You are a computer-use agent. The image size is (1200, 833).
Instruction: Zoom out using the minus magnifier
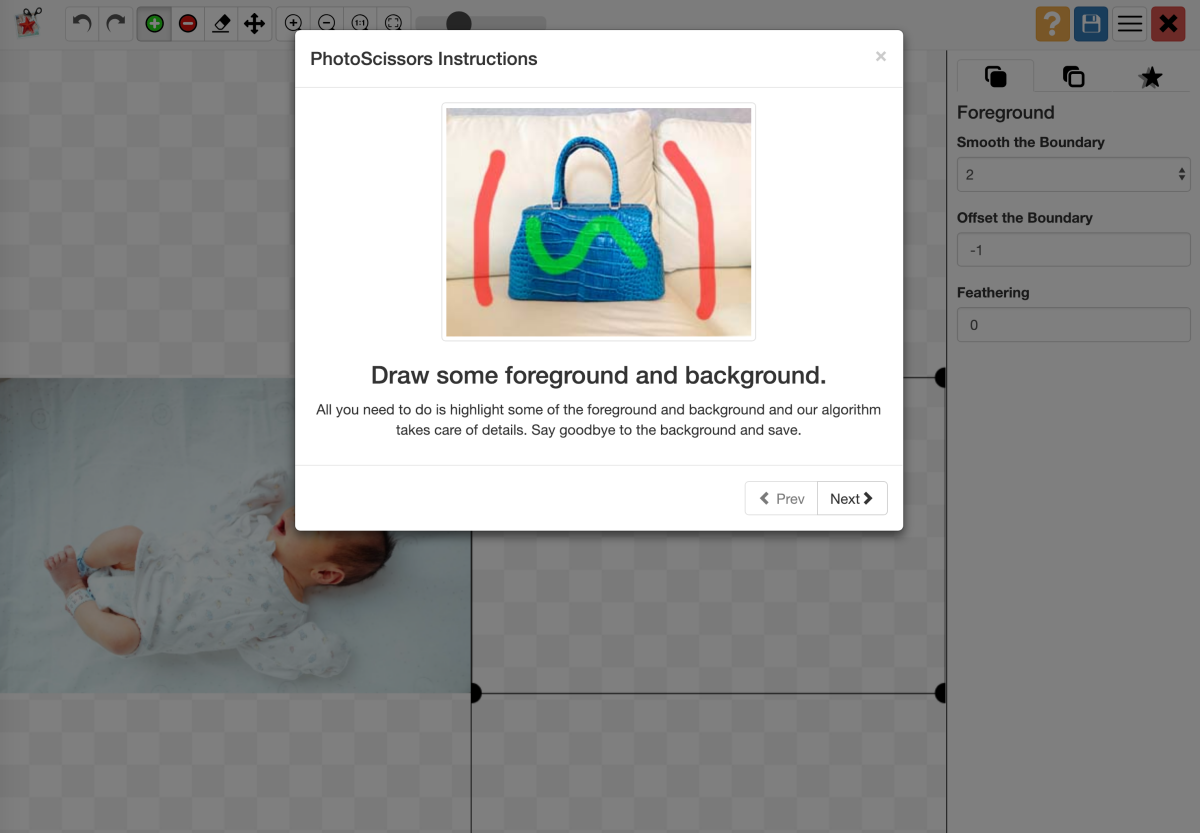click(x=327, y=23)
